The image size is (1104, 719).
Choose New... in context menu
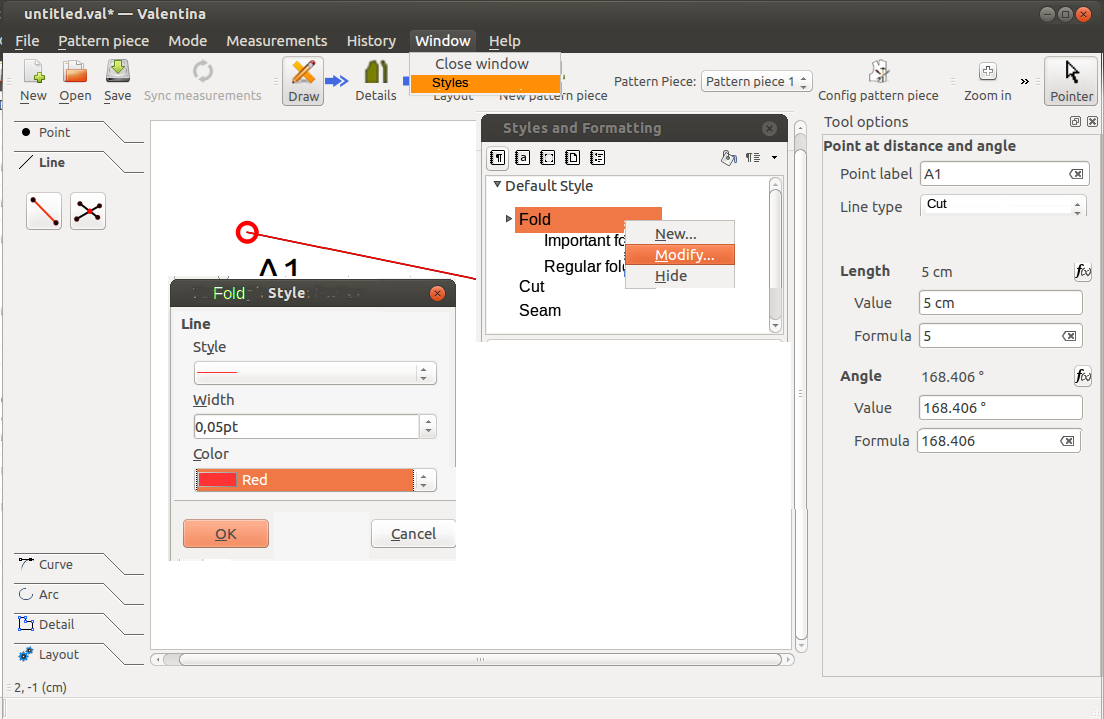tap(679, 234)
